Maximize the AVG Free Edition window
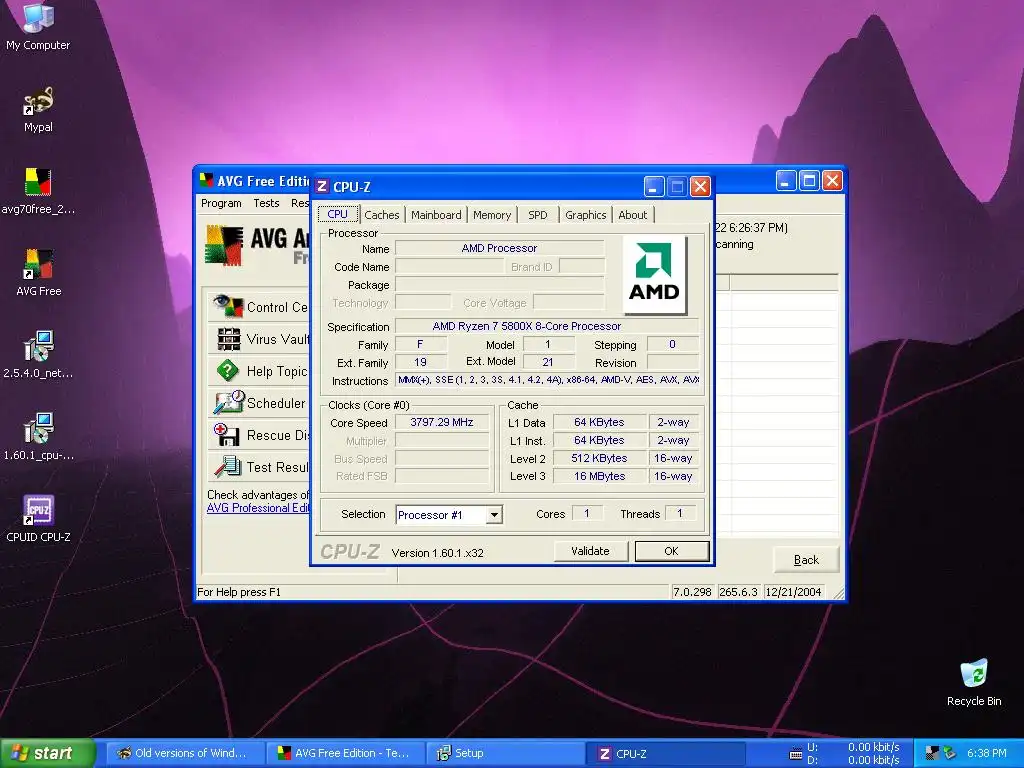The height and width of the screenshot is (768, 1024). [809, 180]
